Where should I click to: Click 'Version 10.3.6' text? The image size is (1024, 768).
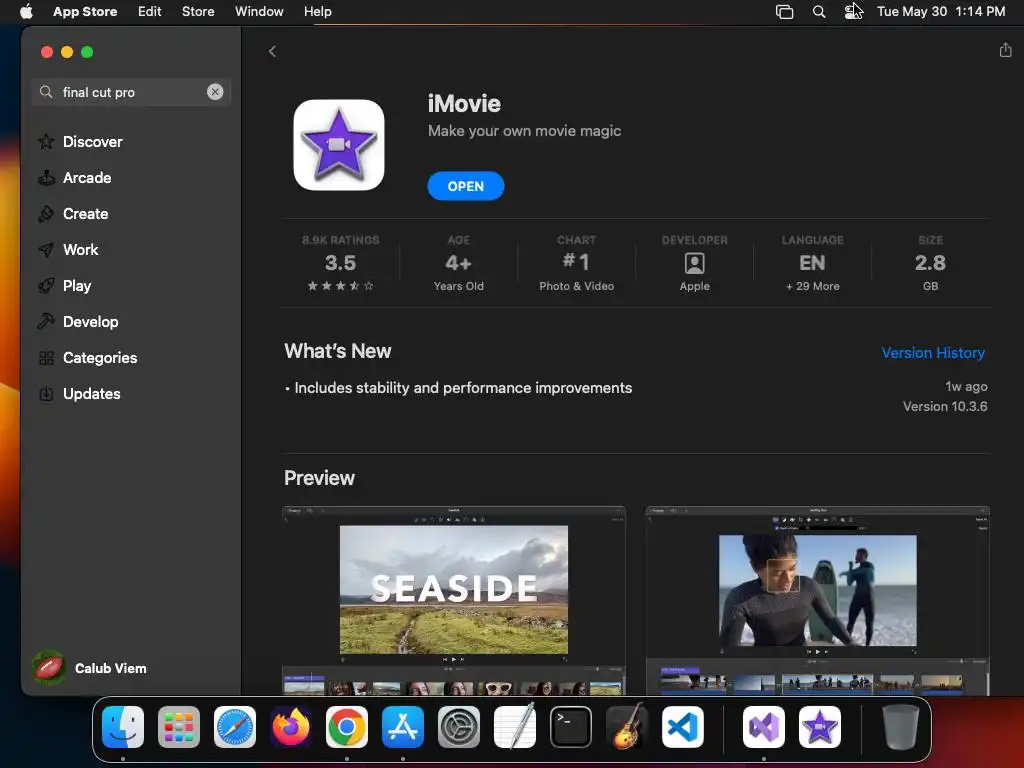click(x=944, y=406)
